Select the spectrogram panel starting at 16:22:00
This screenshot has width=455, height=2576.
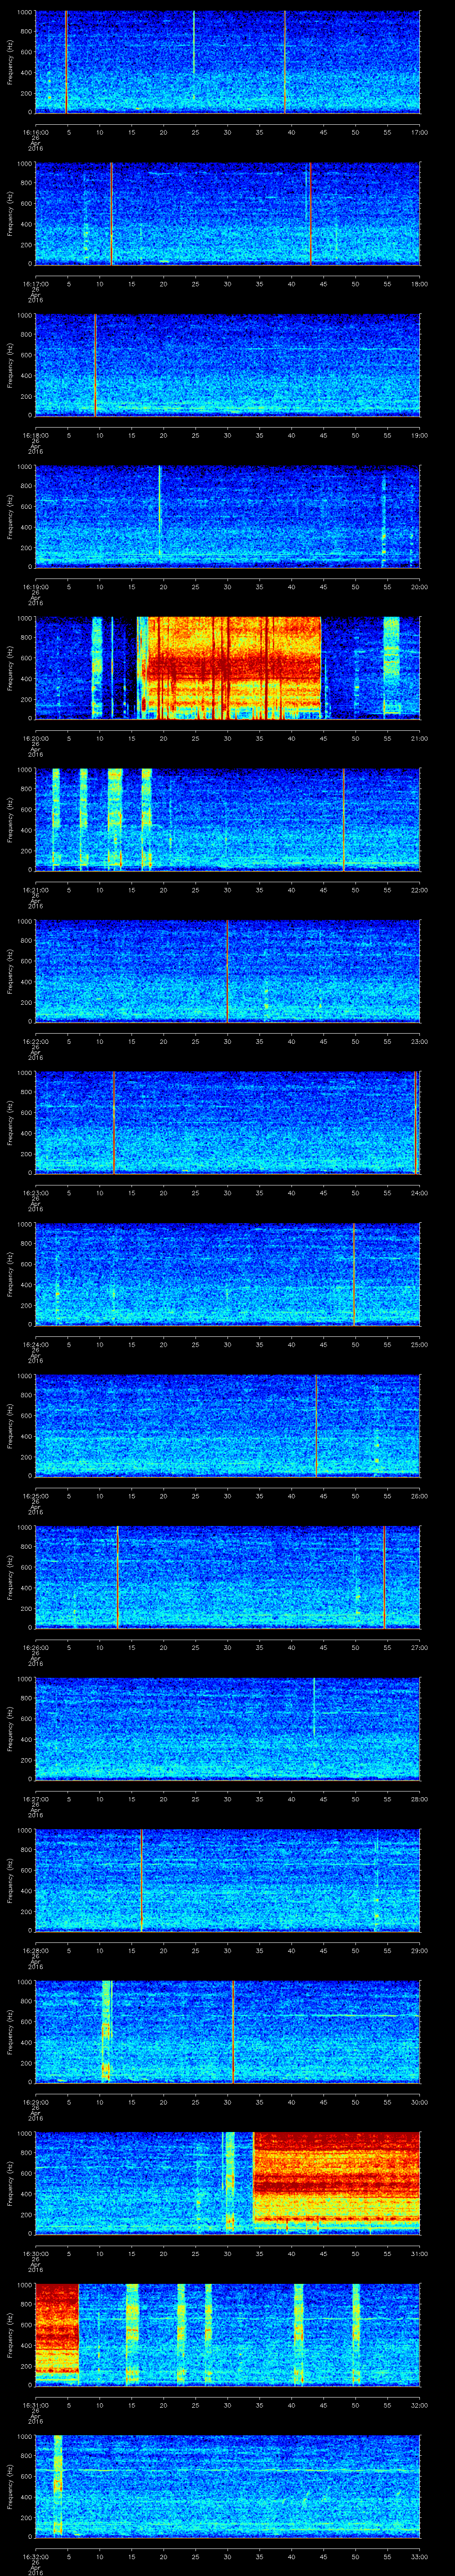[x=227, y=971]
